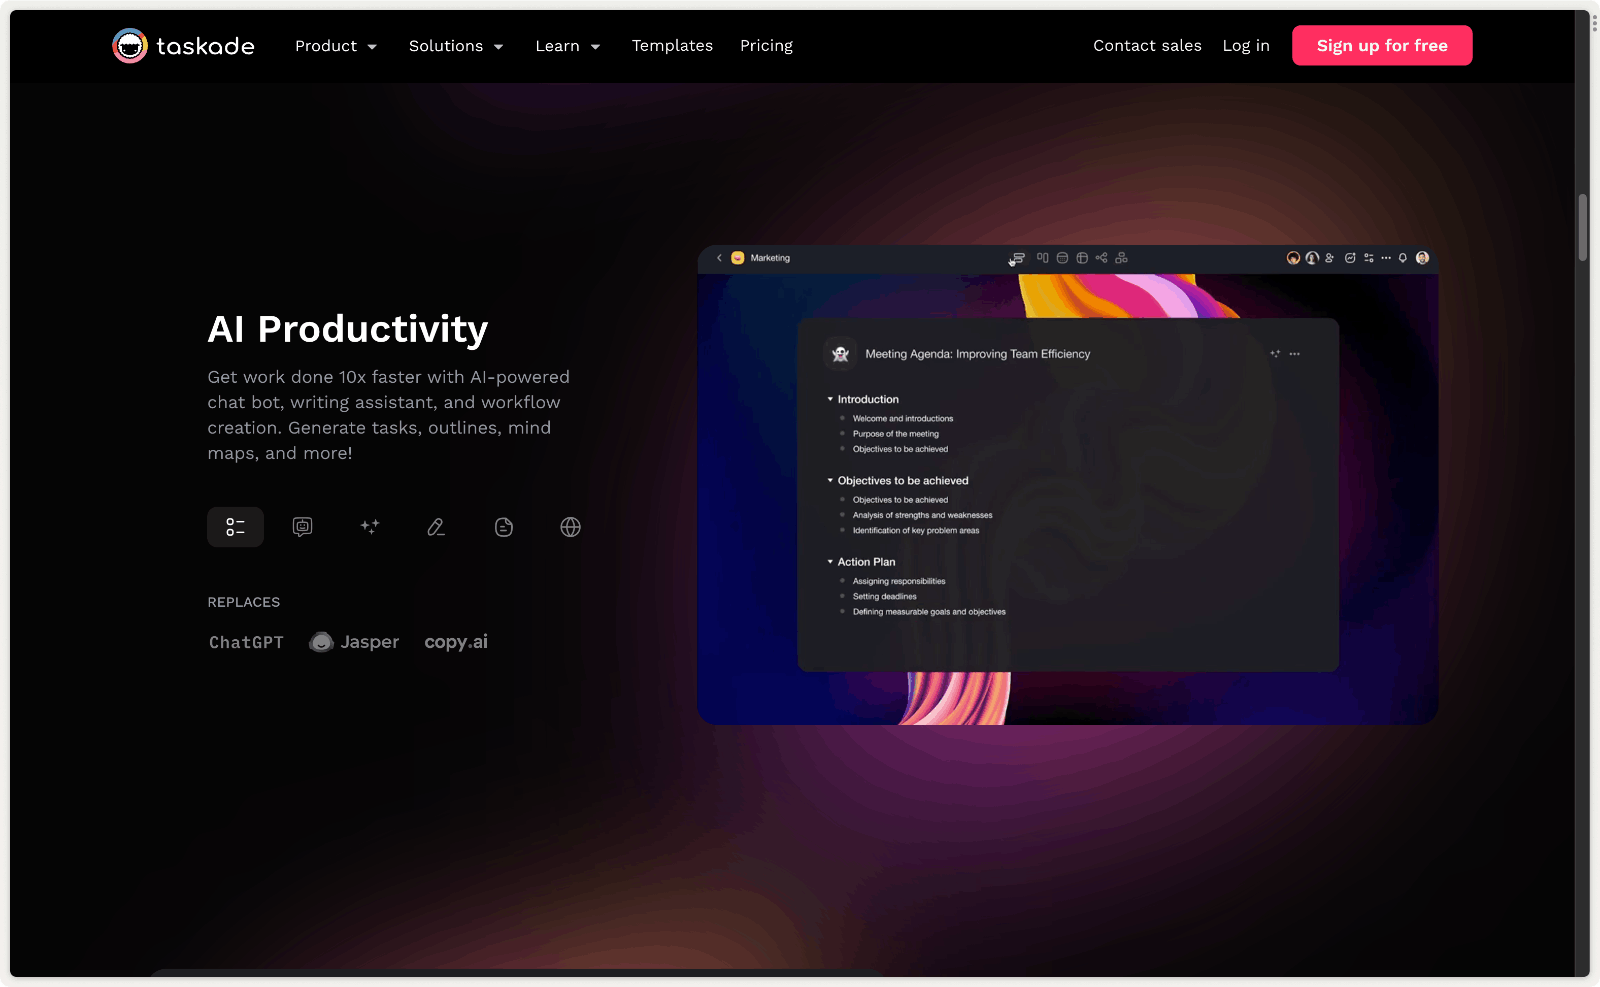This screenshot has height=987, width=1600.
Task: Select the sparkles AI generator icon
Action: [x=369, y=527]
